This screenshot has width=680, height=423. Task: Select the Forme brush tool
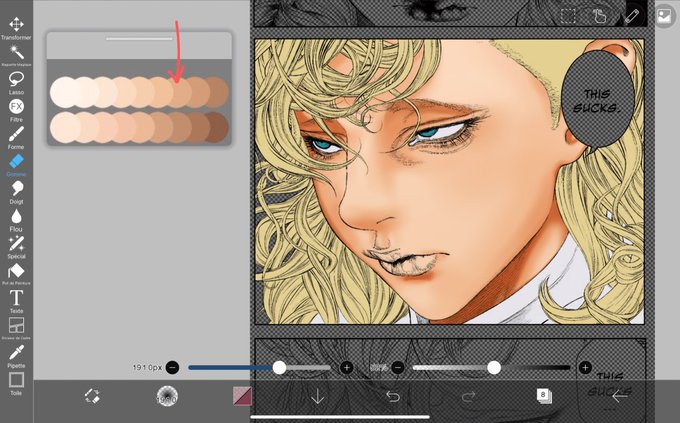(16, 138)
